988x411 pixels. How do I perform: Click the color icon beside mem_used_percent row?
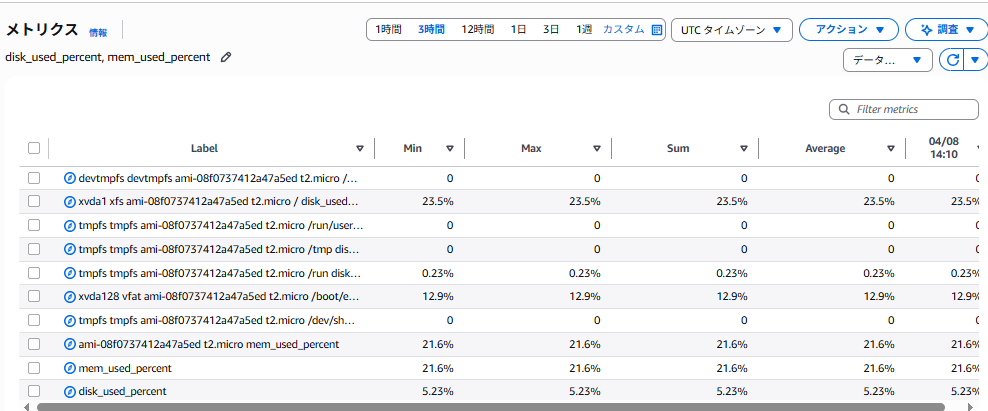click(70, 368)
